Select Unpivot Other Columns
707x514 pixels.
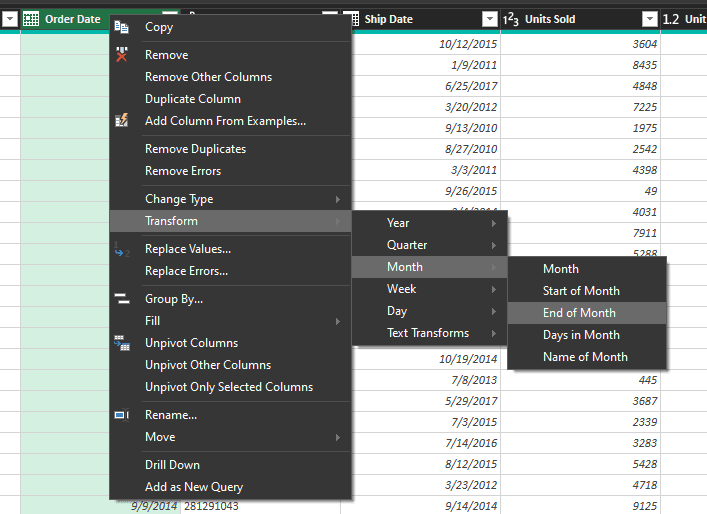pos(230,365)
